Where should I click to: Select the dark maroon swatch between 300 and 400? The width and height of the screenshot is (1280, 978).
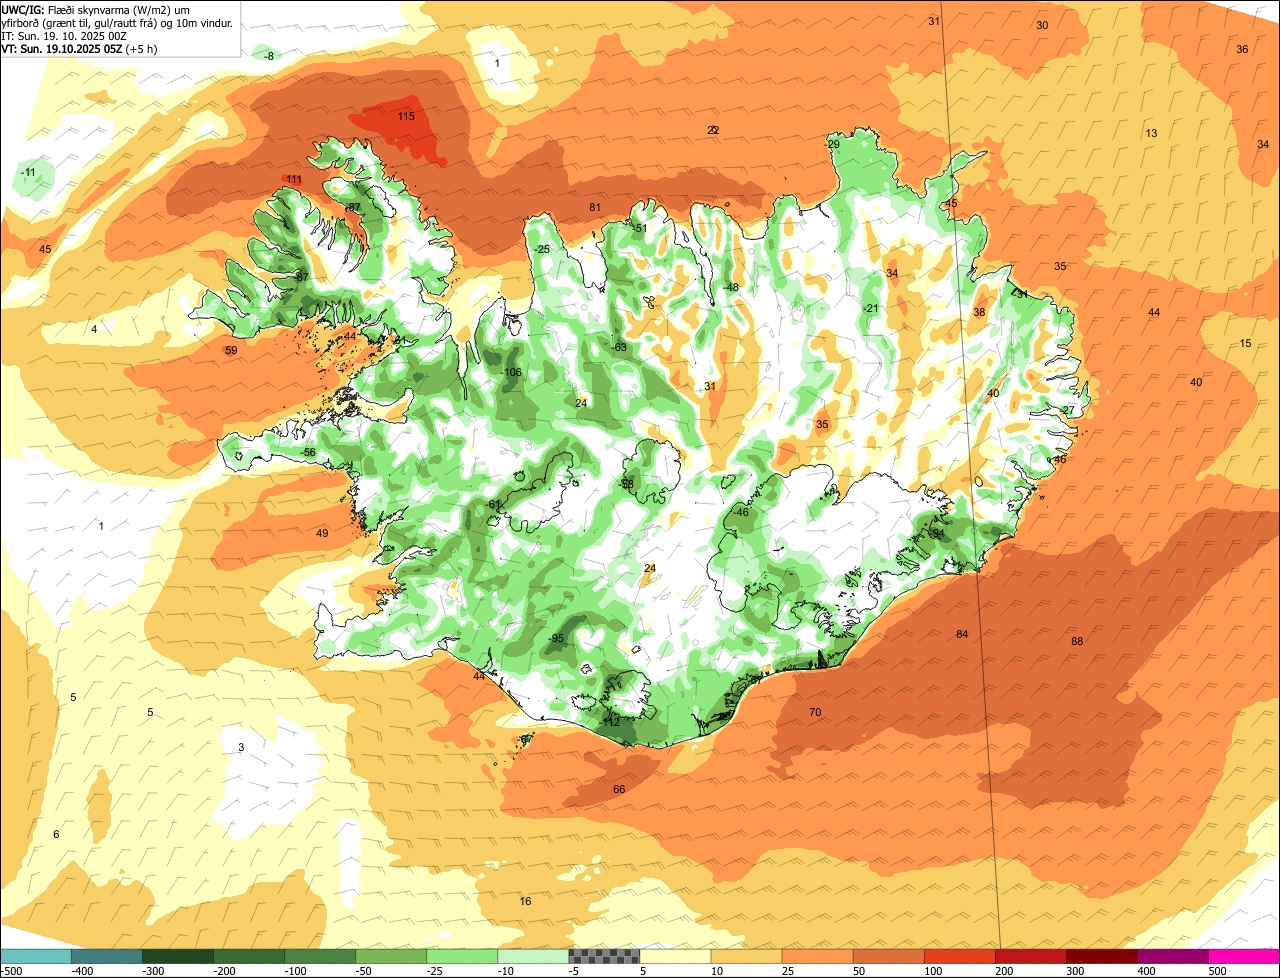[x=1101, y=956]
